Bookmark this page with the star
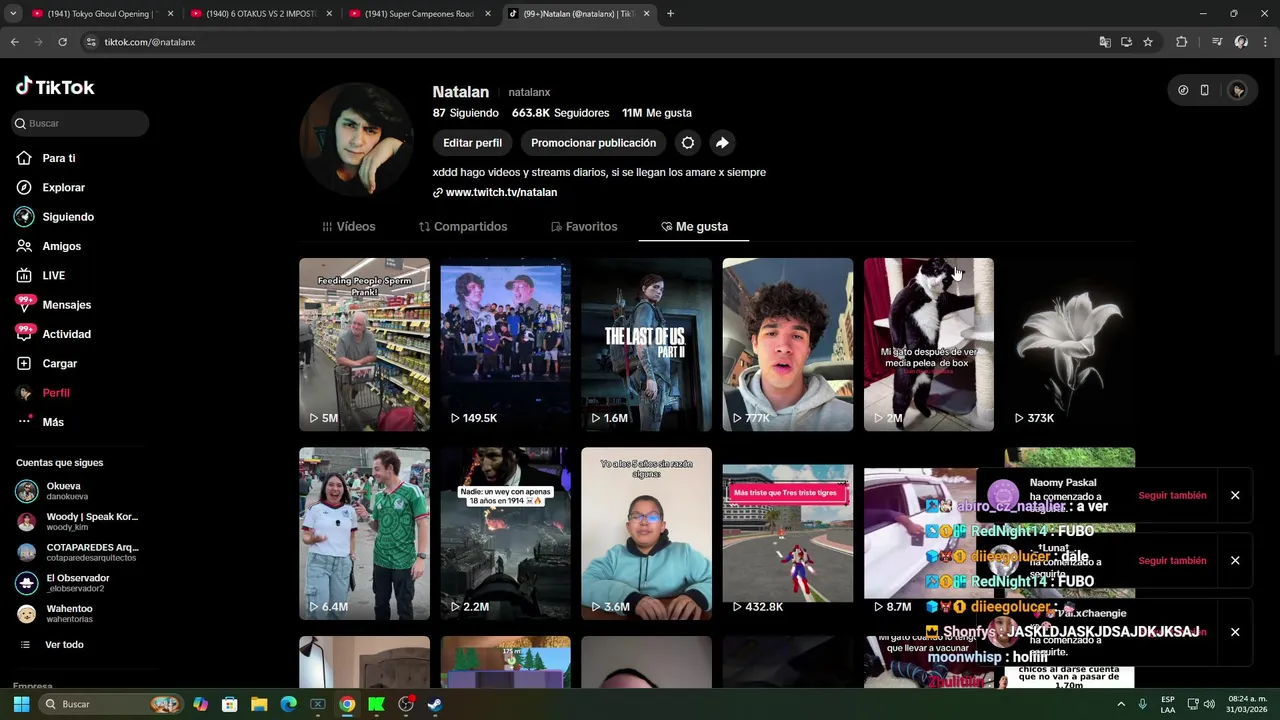The height and width of the screenshot is (720, 1280). [1148, 42]
